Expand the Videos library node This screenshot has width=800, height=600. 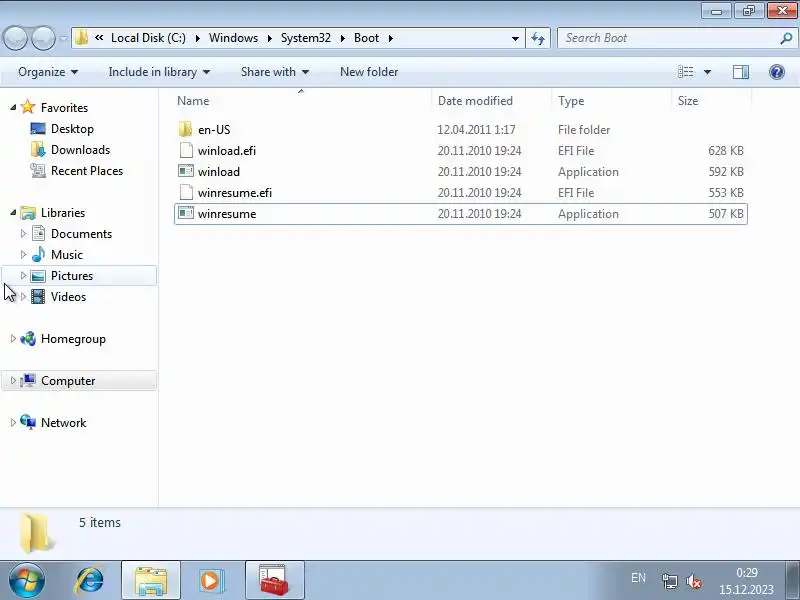23,296
